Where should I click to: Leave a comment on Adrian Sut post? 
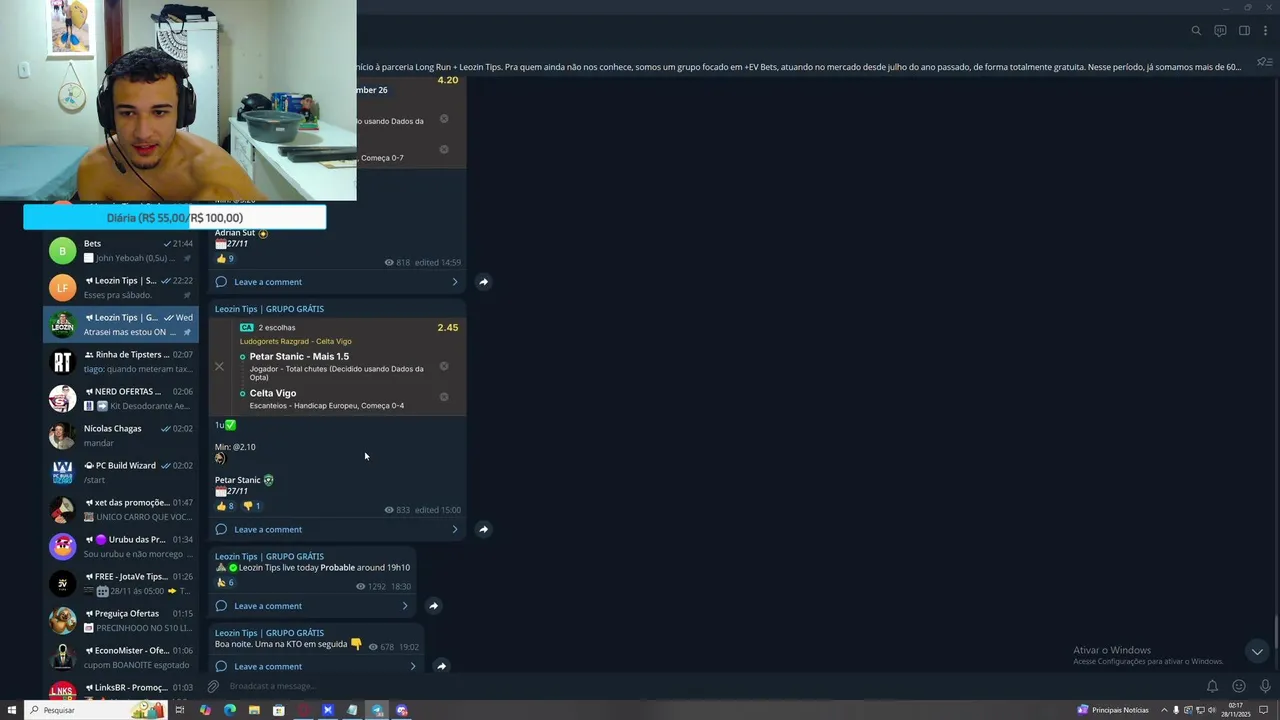point(267,282)
